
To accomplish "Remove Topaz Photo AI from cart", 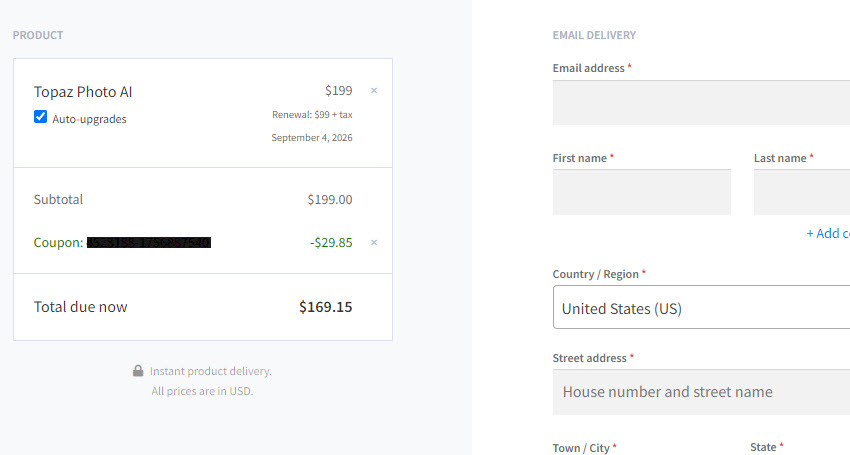I will click(x=374, y=91).
